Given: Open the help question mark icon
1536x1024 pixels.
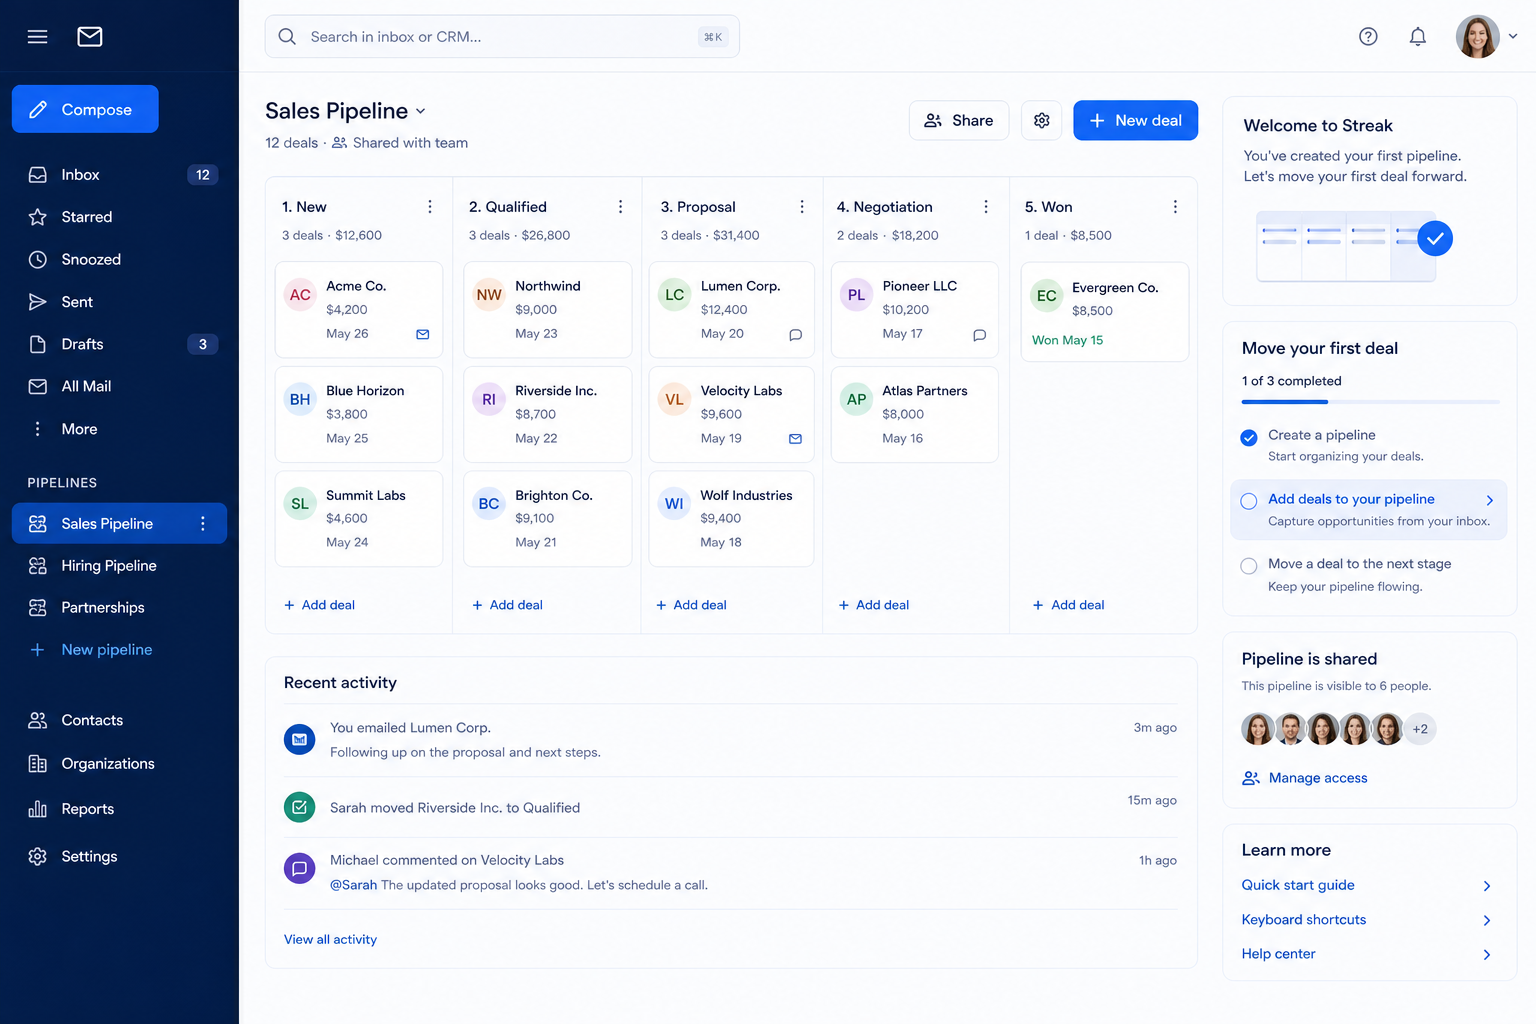Looking at the screenshot, I should click(1368, 37).
